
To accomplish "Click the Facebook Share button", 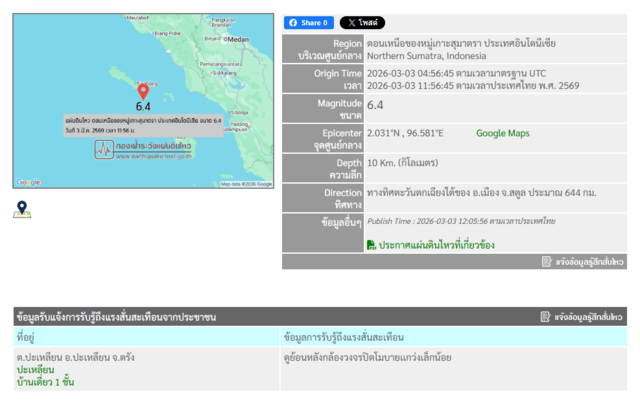I will [x=308, y=23].
